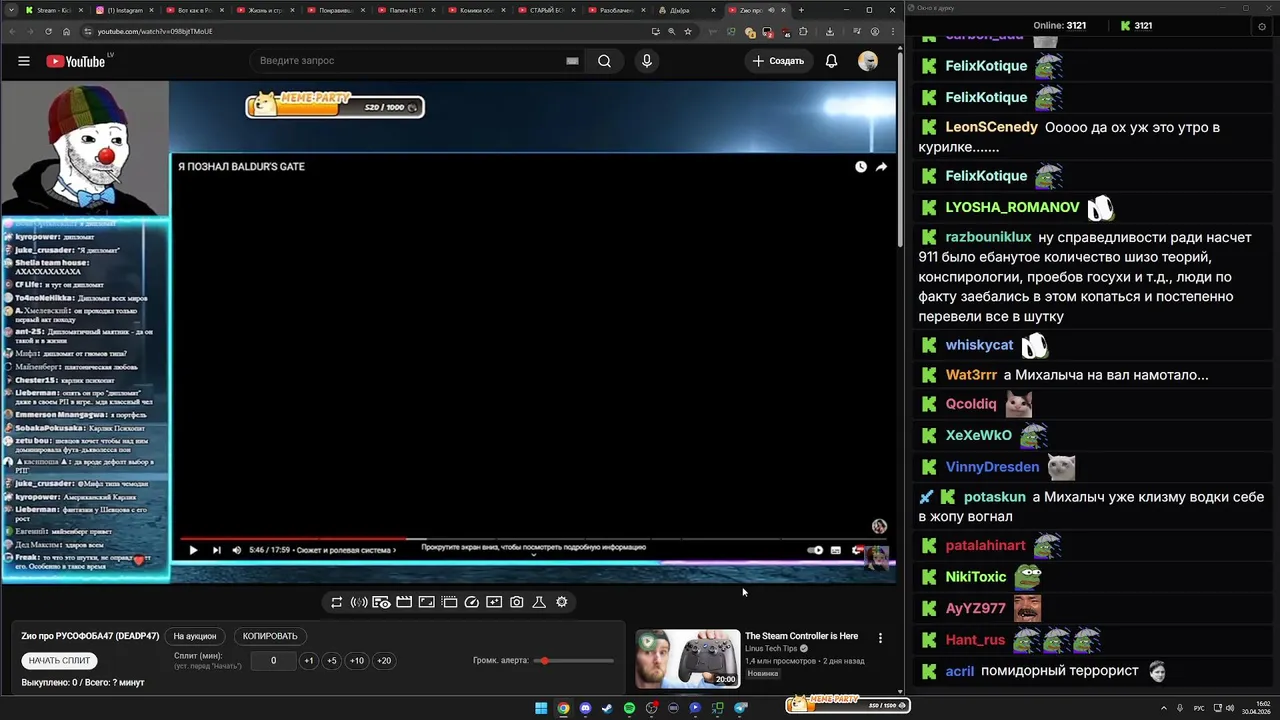1280x720 pixels.
Task: Open the YouTube hamburger guide menu
Action: [x=23, y=61]
